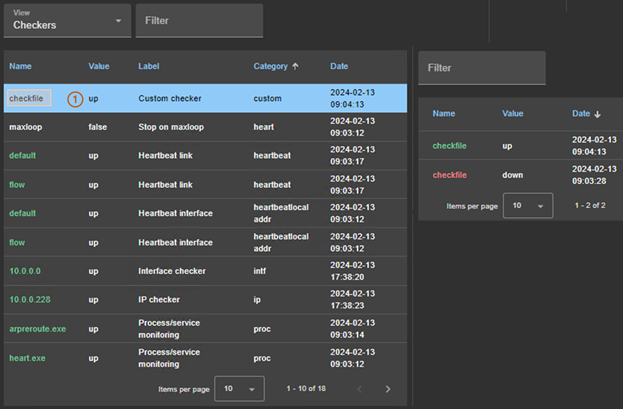Open Items per page dropdown in left table
The height and width of the screenshot is (409, 623).
[239, 388]
